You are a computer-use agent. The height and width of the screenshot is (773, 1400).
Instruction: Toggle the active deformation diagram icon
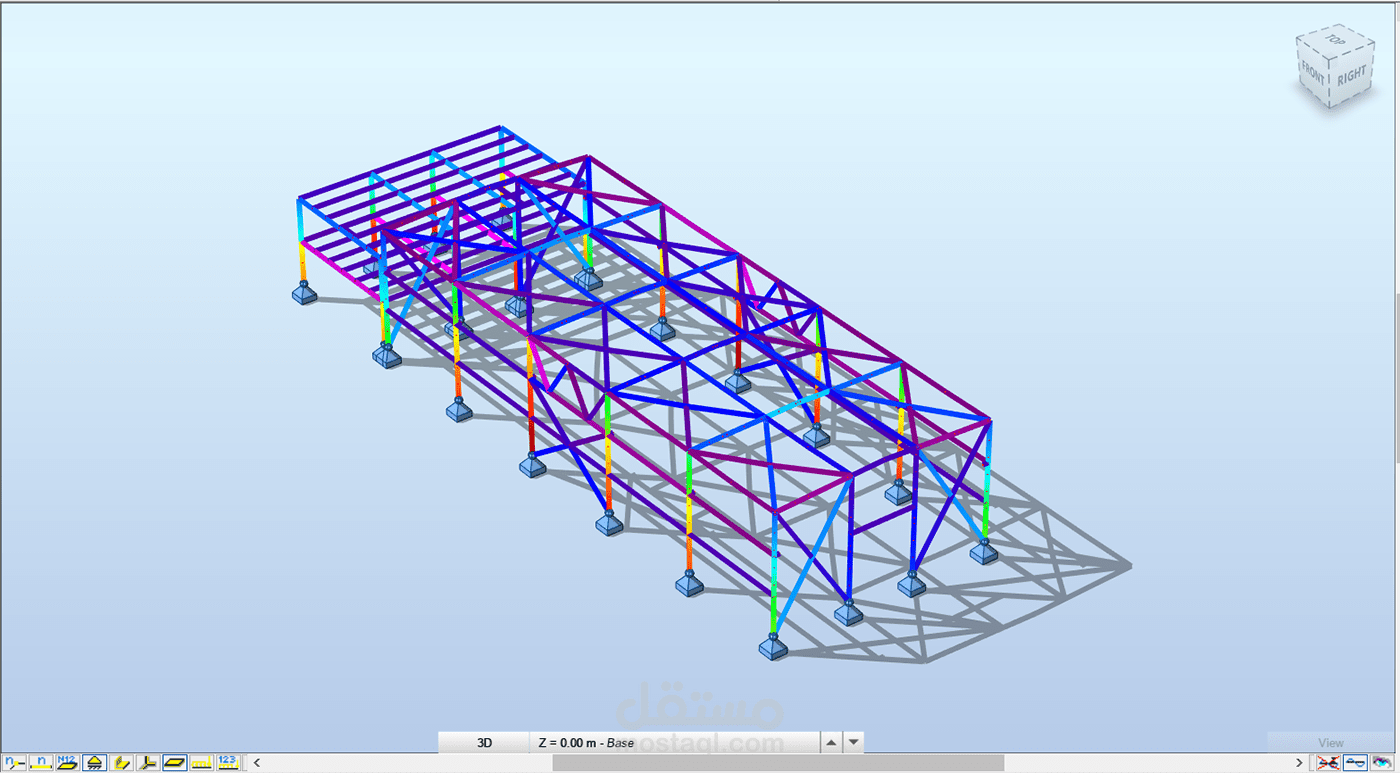point(1355,763)
